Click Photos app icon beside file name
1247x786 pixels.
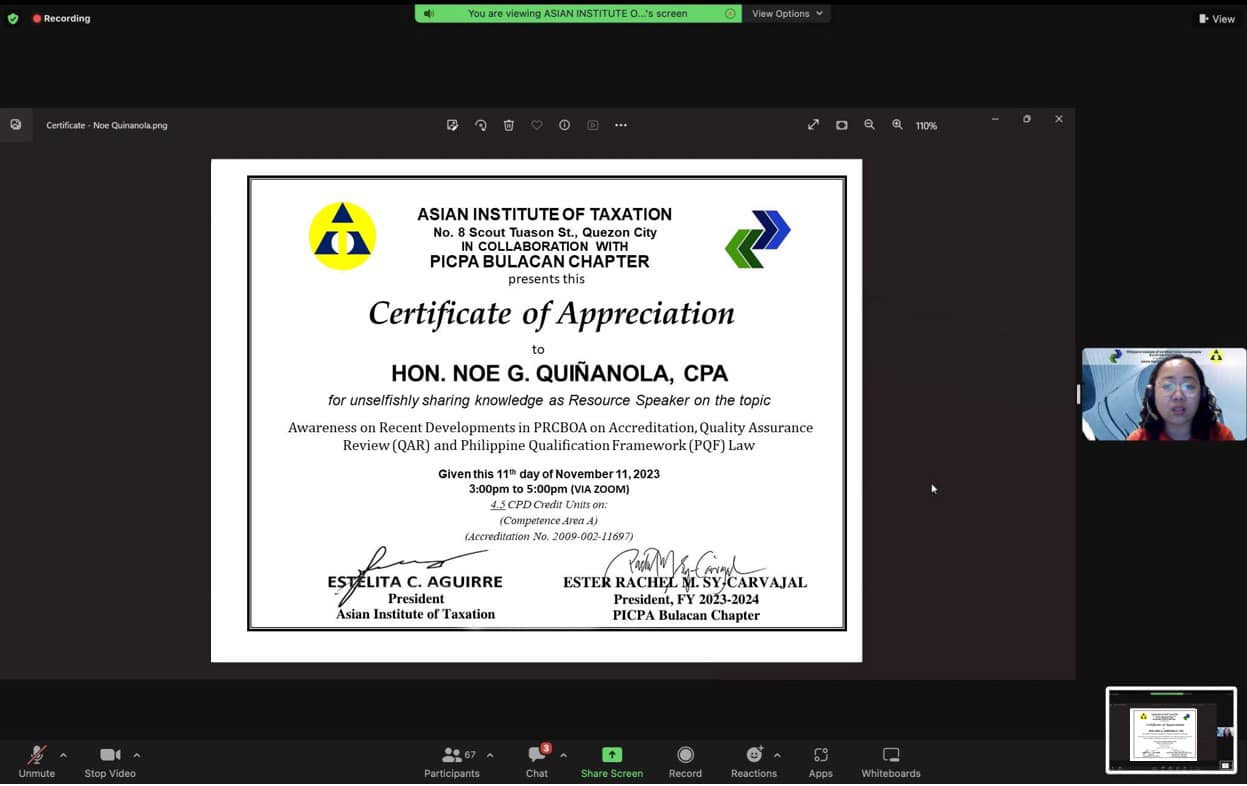click(16, 125)
